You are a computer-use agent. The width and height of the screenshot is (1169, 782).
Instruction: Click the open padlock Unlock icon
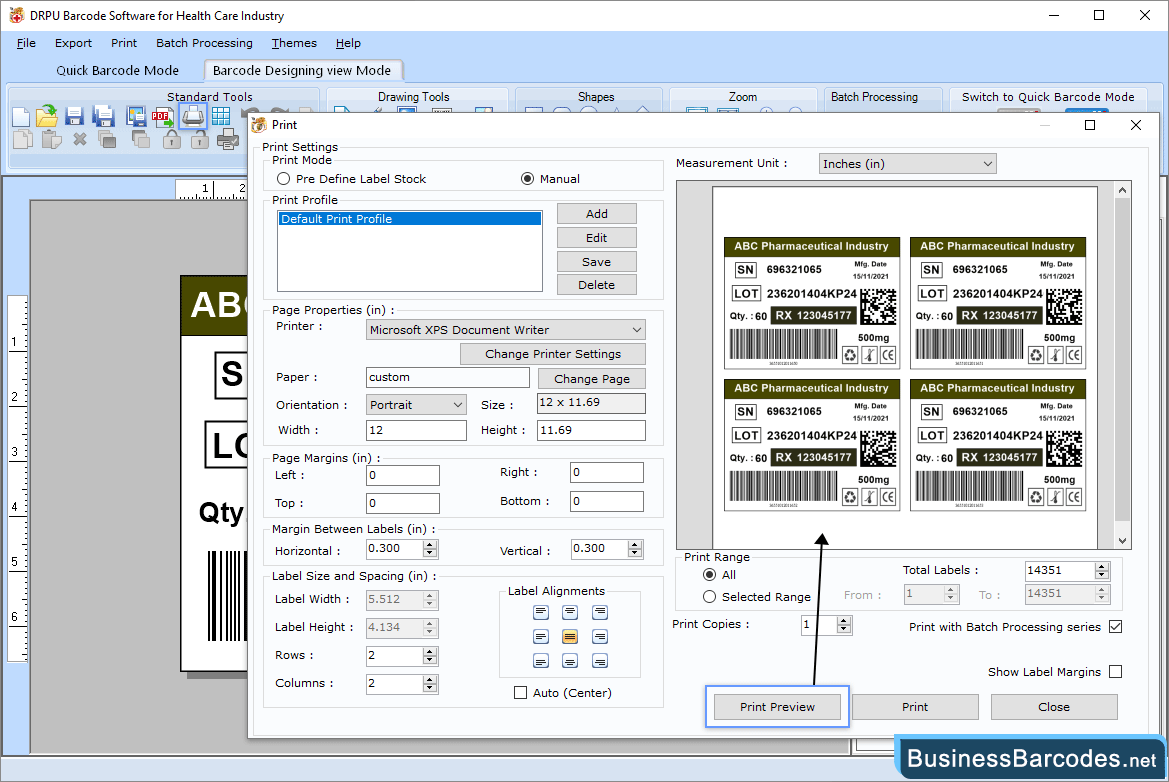(200, 139)
